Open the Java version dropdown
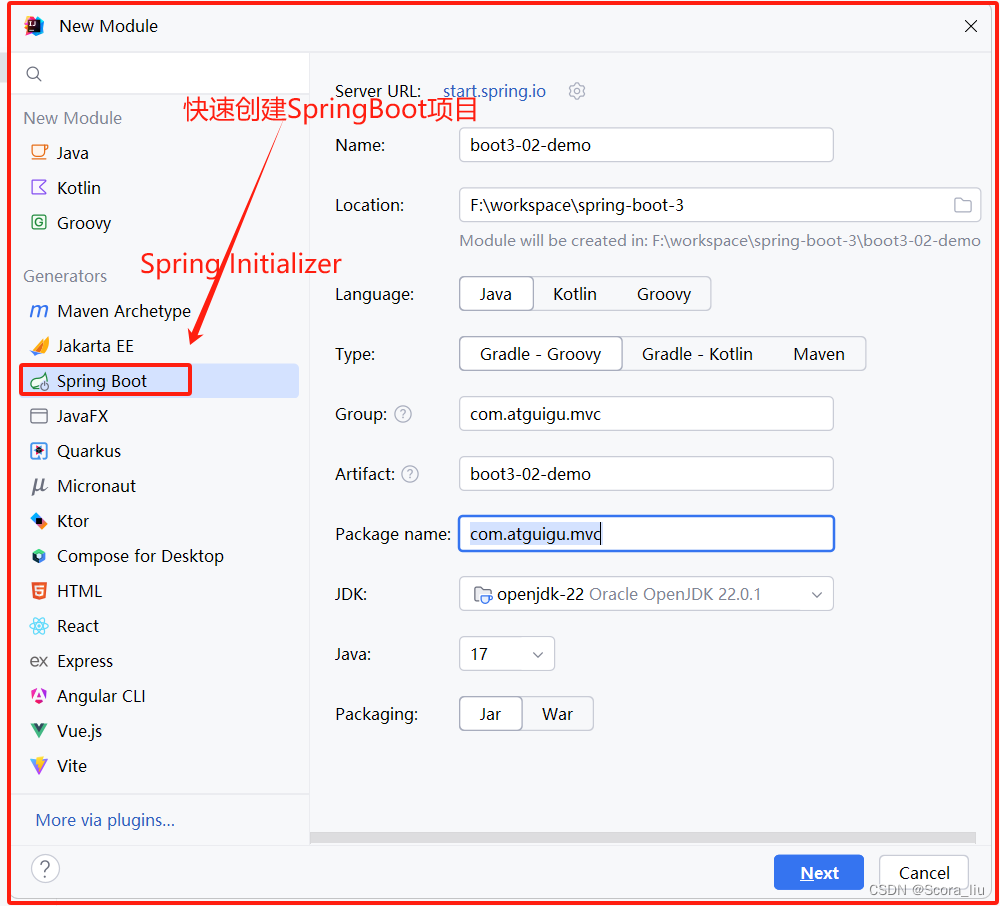 pyautogui.click(x=507, y=654)
